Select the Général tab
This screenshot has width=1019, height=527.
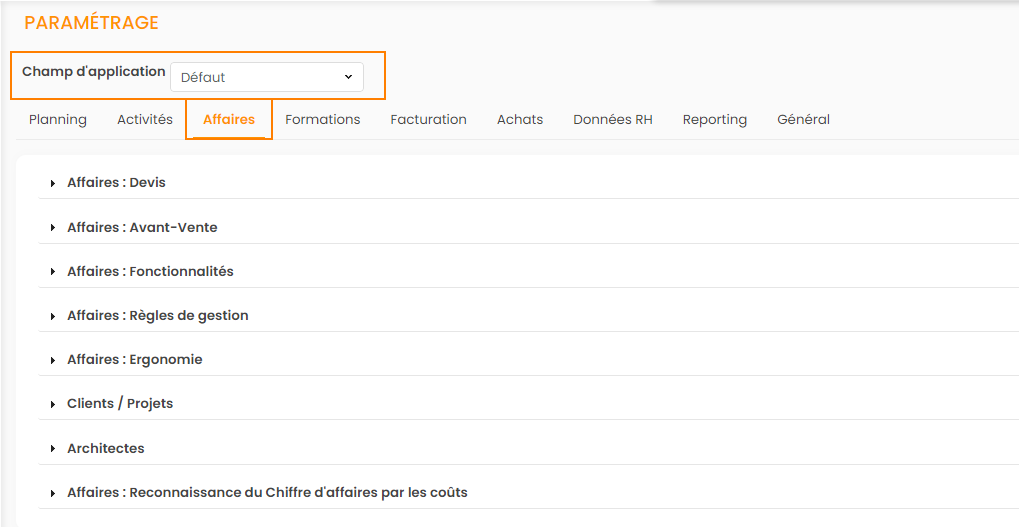803,119
